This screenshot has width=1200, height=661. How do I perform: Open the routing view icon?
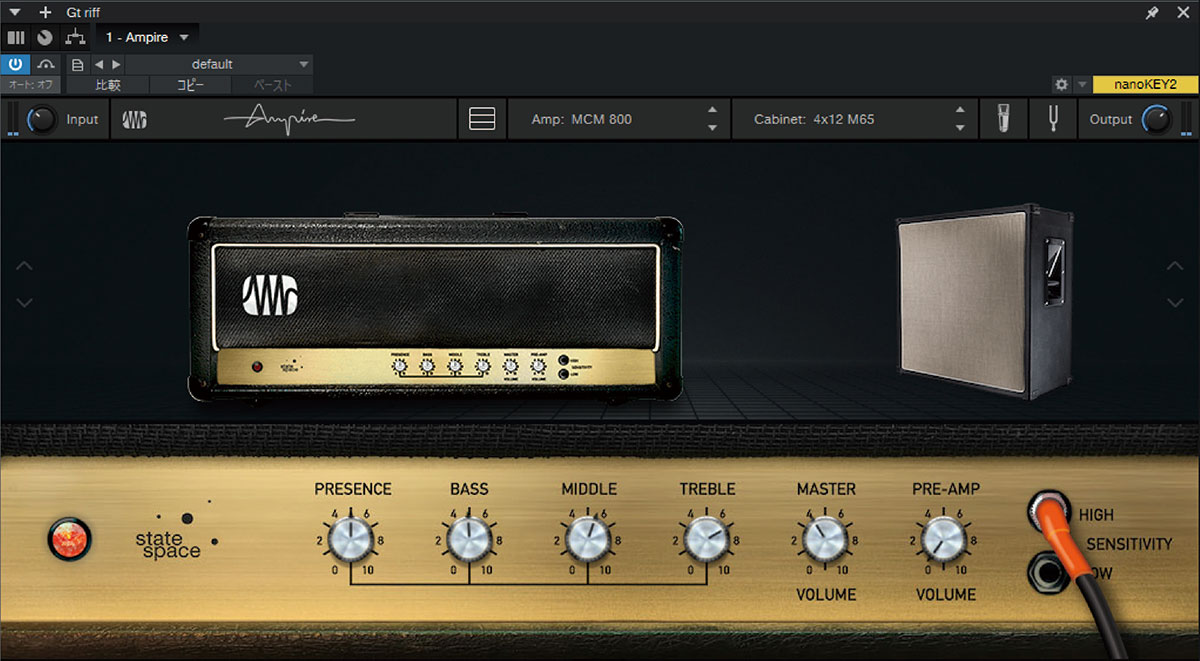point(75,37)
